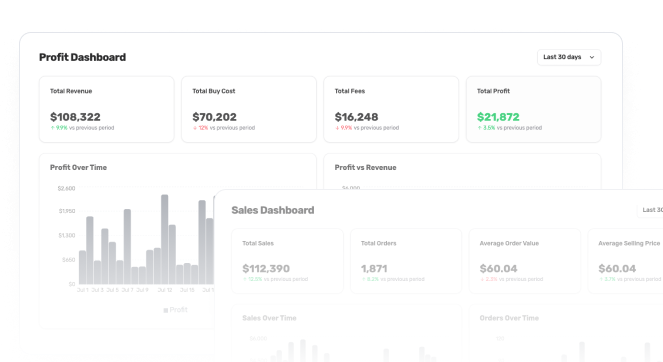Select the Total Orders label
Screen dimensions: 663x362
click(x=378, y=243)
